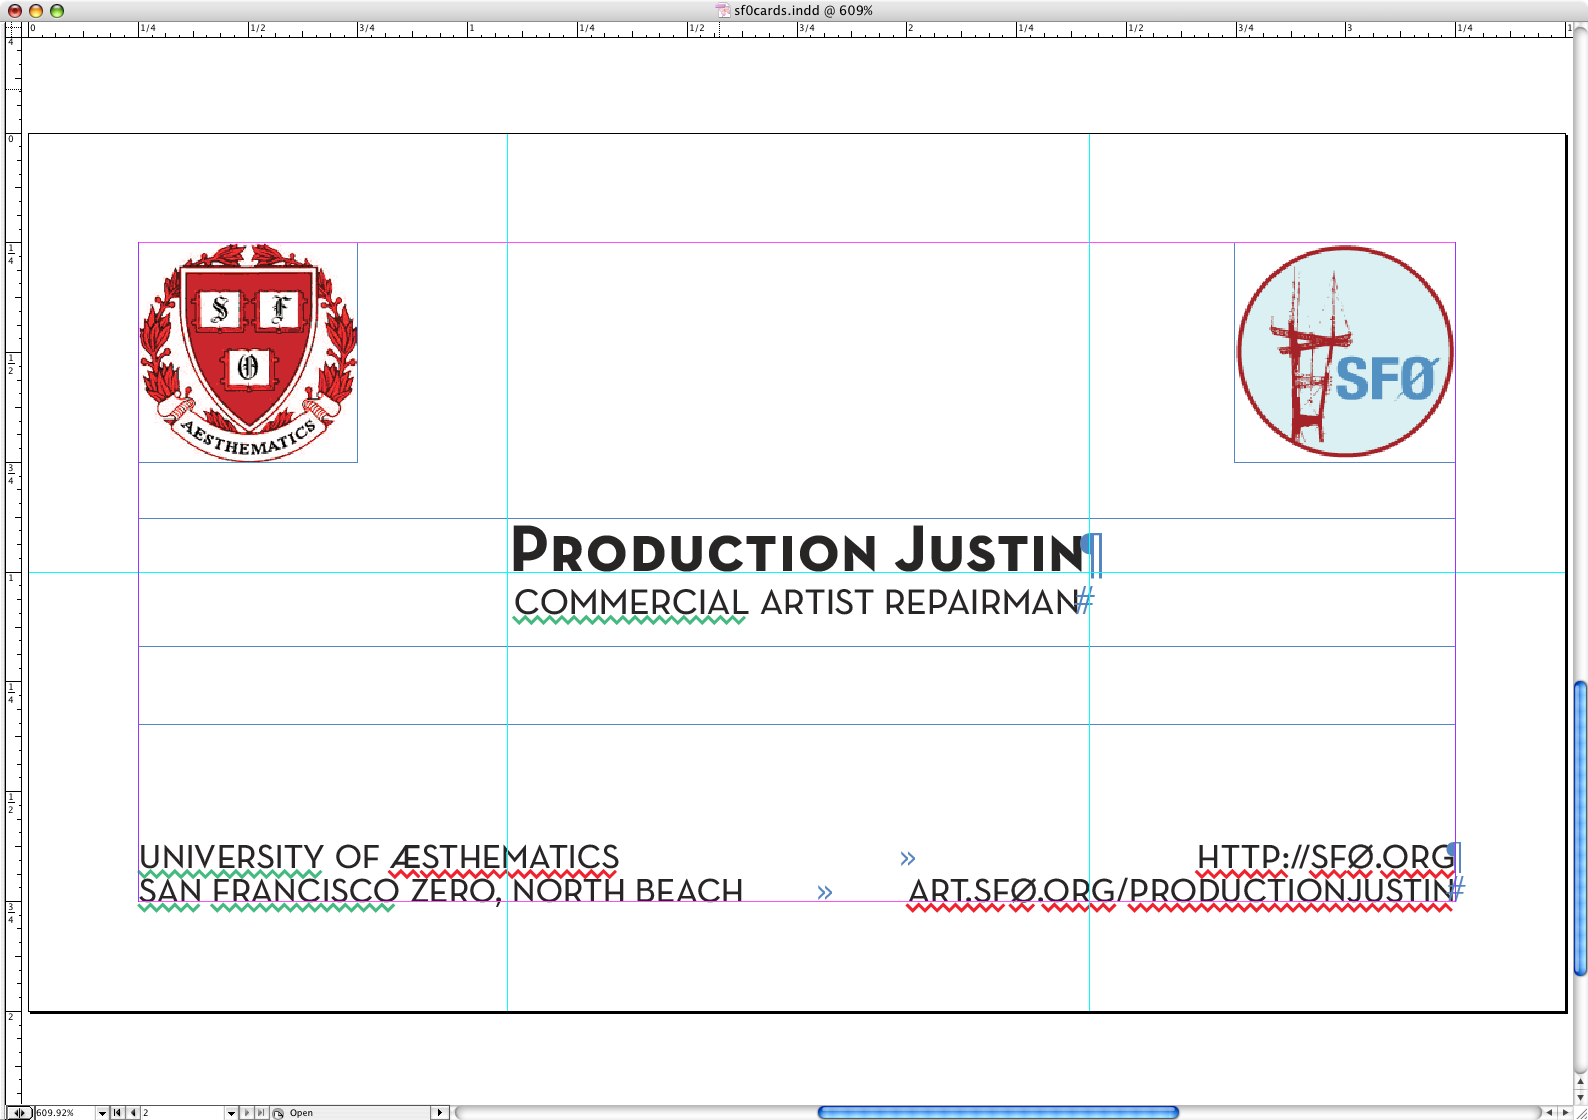Select the Aesthematics crest image
The image size is (1588, 1120).
coord(248,352)
